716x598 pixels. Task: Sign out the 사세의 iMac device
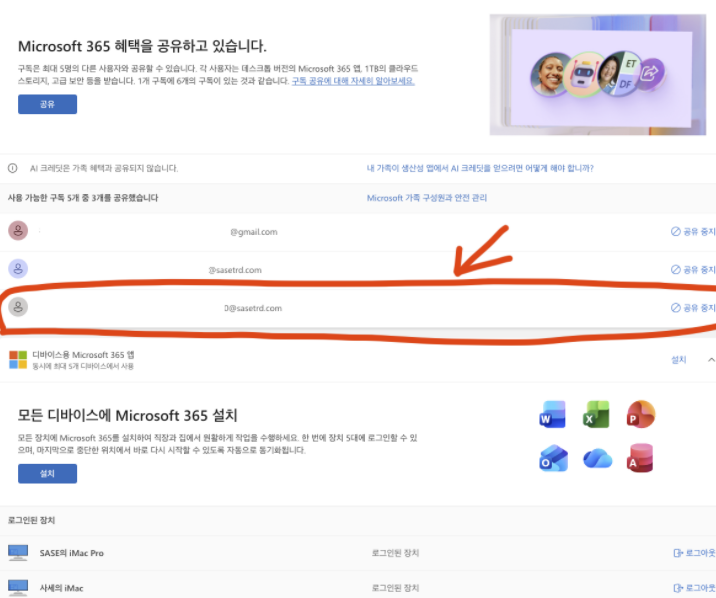tap(695, 588)
